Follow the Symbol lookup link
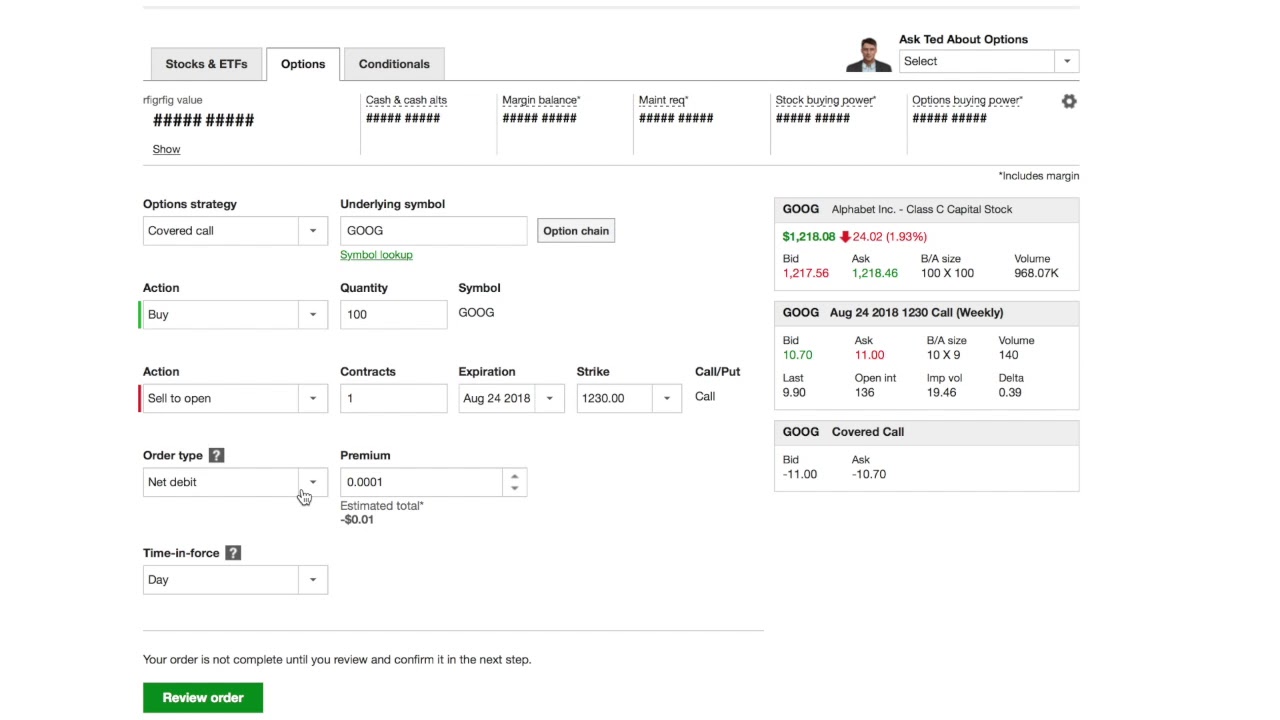1280x720 pixels. tap(376, 255)
